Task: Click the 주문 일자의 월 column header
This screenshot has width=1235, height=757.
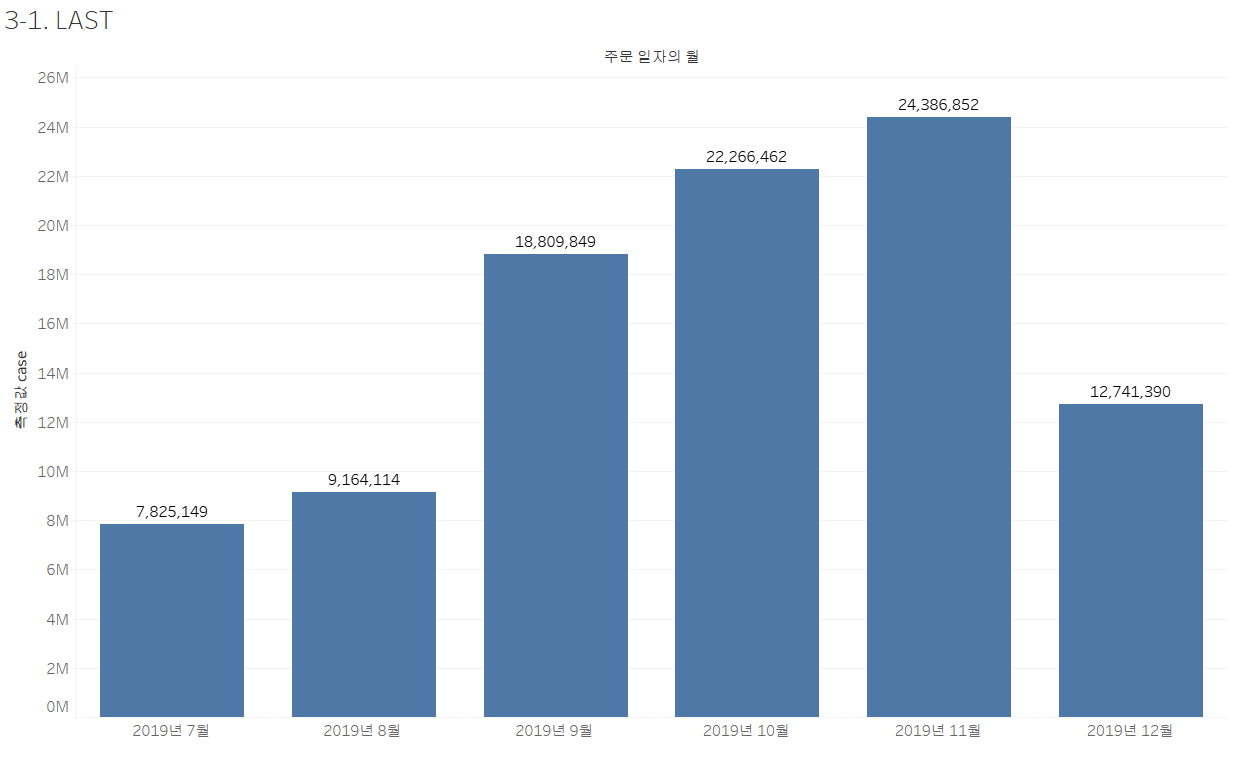Action: point(651,57)
